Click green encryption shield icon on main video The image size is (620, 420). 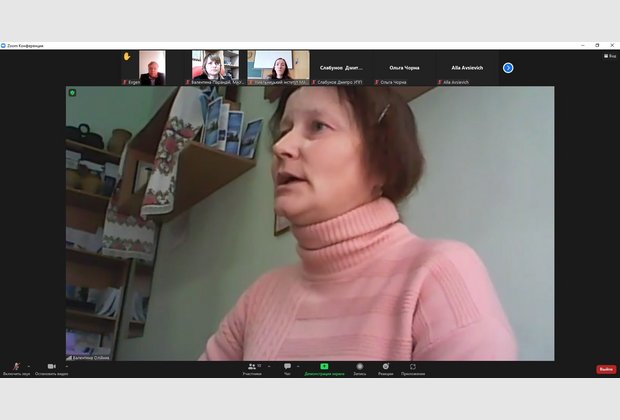[x=72, y=93]
